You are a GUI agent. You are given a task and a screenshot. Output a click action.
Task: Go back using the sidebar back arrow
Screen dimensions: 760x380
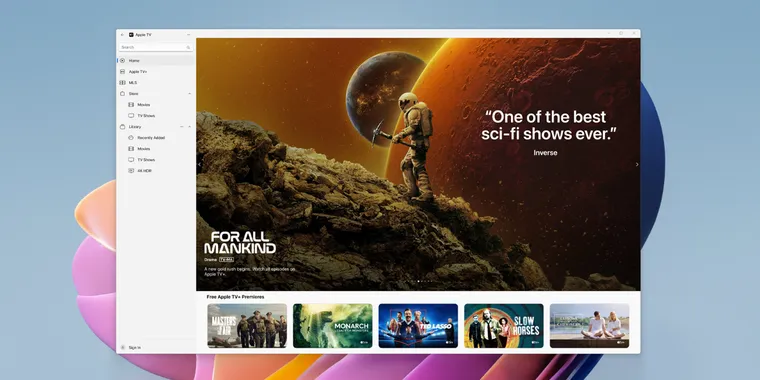122,35
